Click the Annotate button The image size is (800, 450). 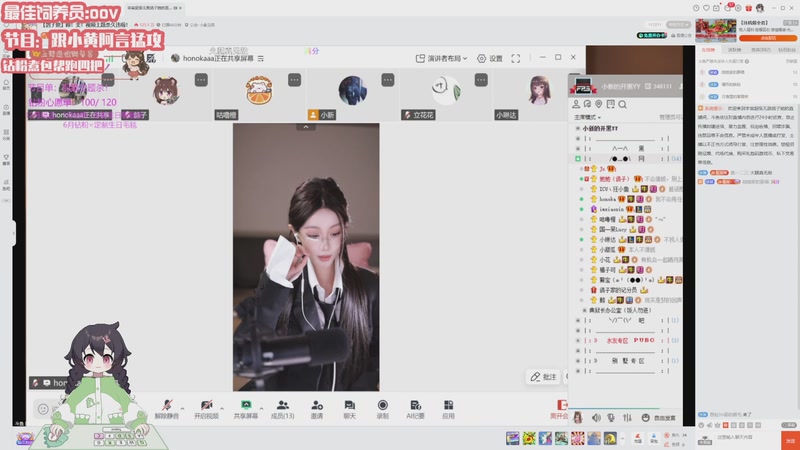(x=543, y=377)
